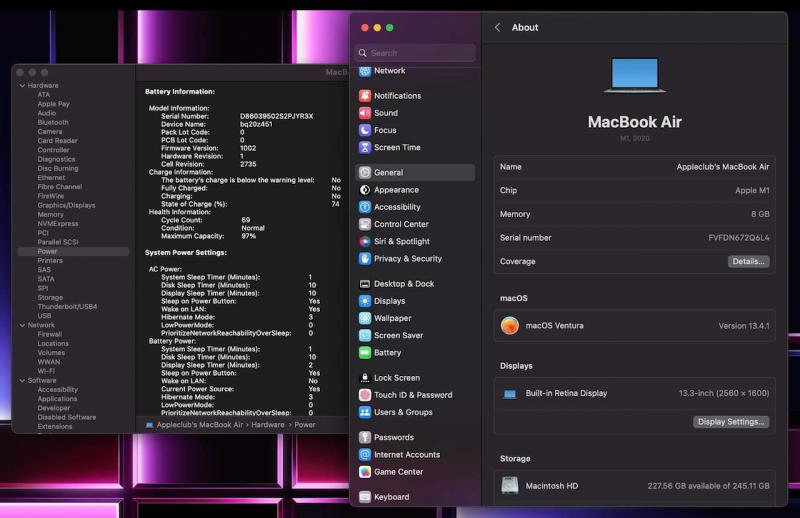Select Apple Pay in Hardware list

53,104
